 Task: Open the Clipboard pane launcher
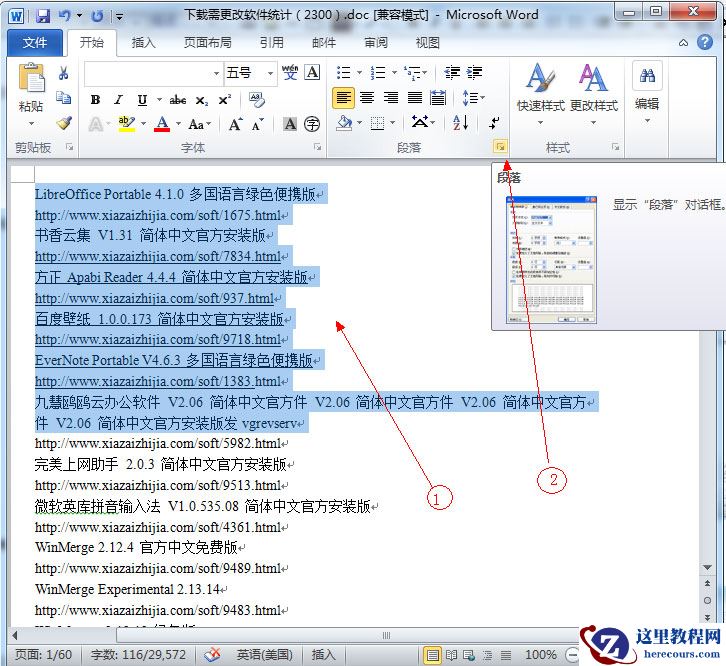pyautogui.click(x=69, y=147)
